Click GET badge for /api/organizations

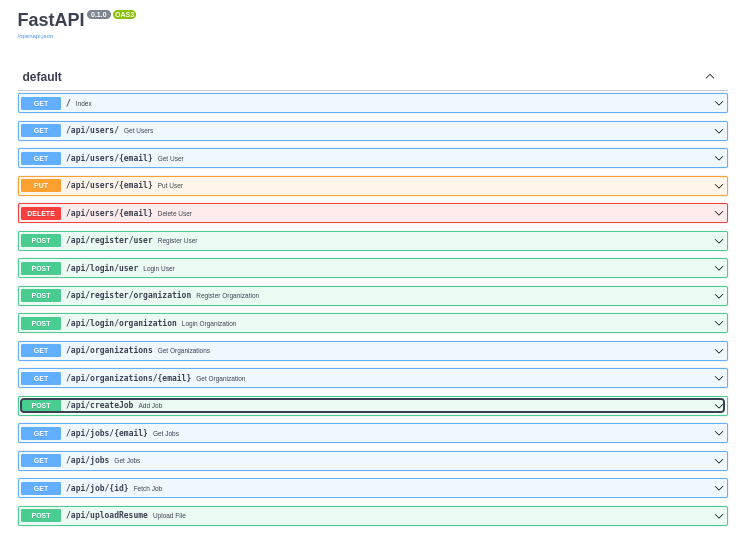(41, 351)
